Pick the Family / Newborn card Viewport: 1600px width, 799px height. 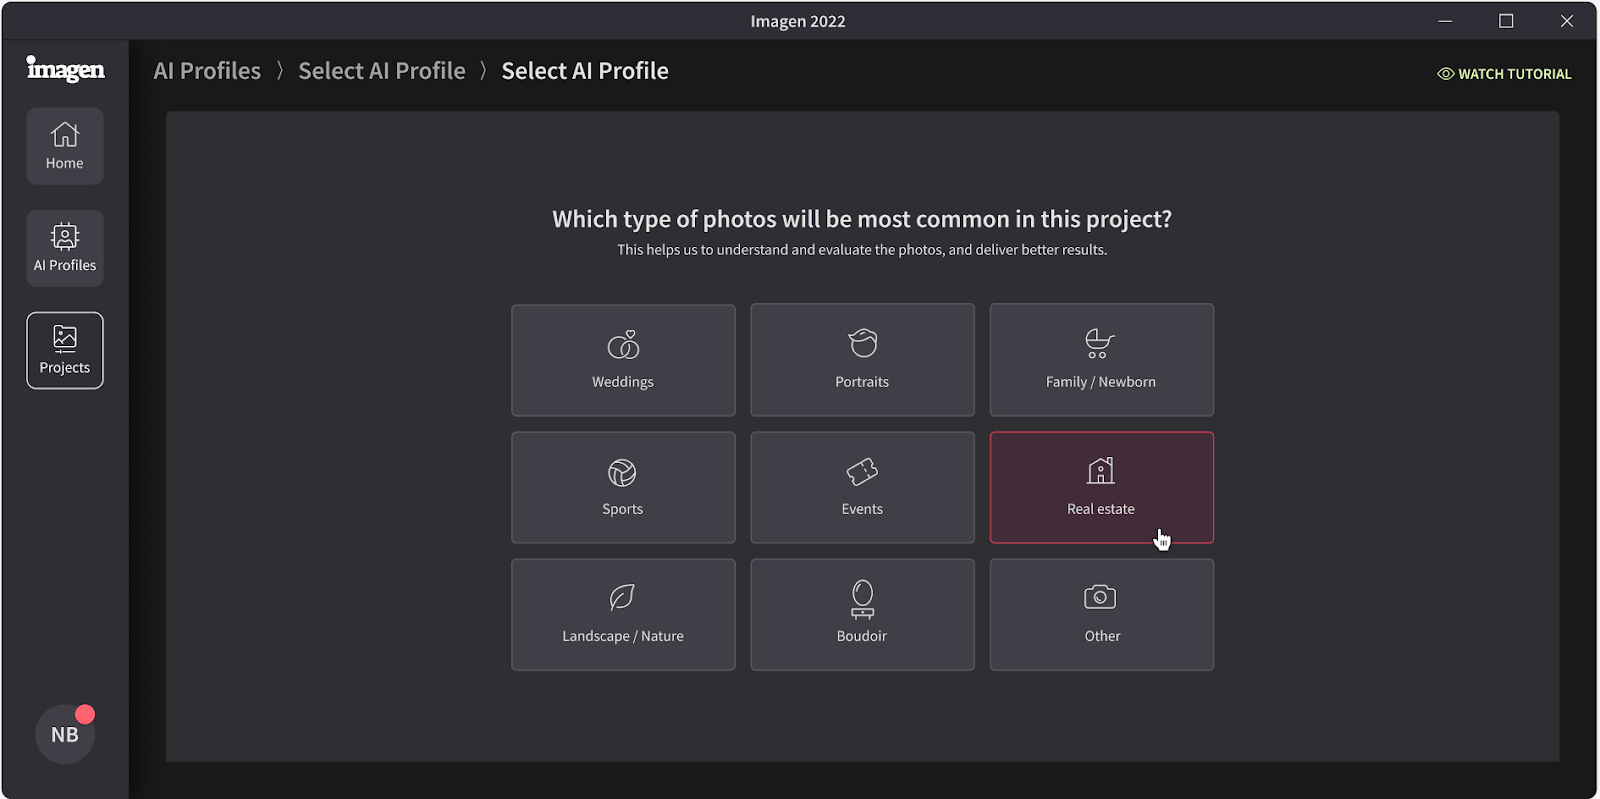1101,360
